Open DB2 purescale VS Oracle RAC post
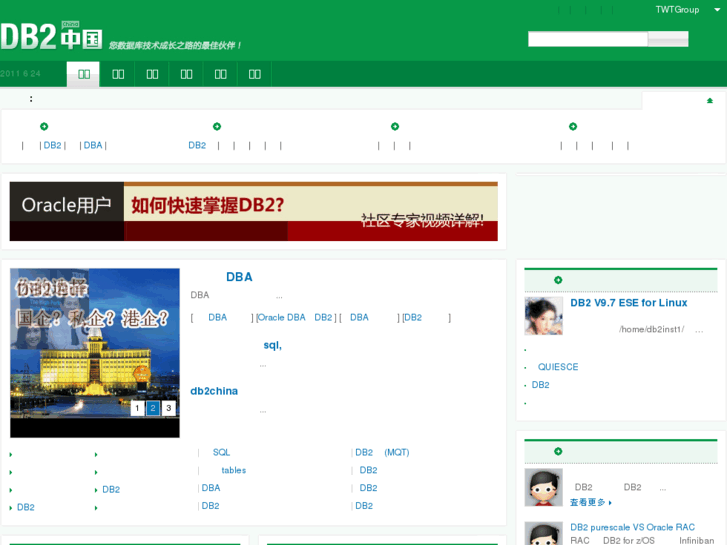The width and height of the screenshot is (727, 545). (632, 527)
